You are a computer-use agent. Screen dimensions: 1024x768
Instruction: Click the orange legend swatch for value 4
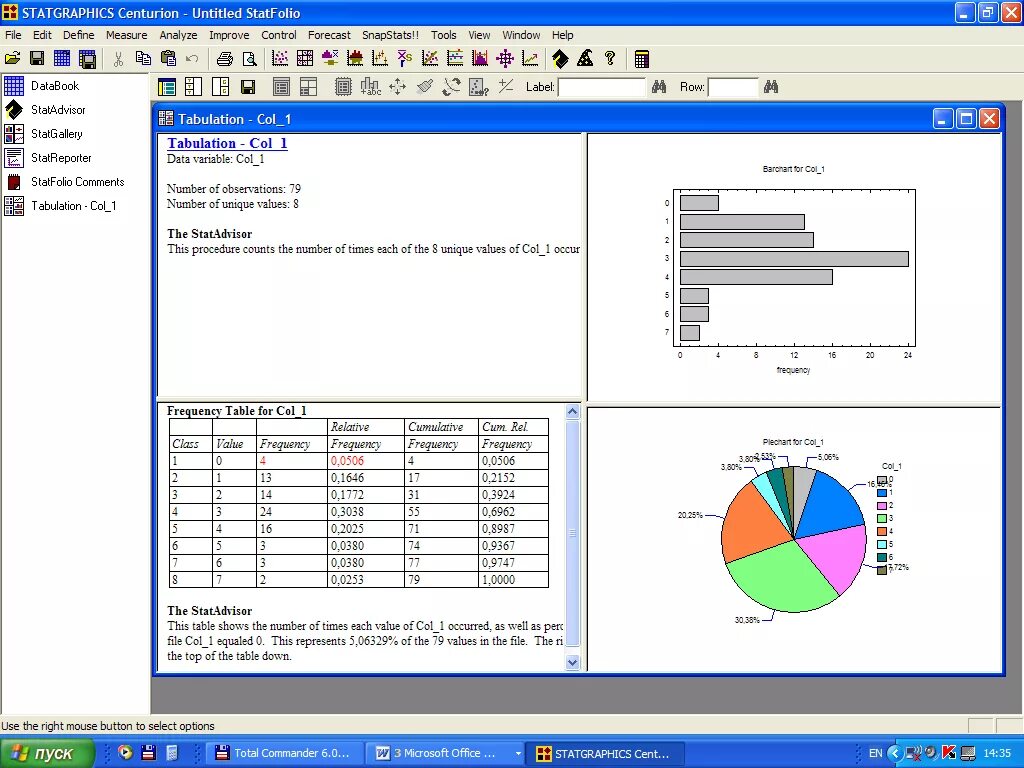click(882, 532)
